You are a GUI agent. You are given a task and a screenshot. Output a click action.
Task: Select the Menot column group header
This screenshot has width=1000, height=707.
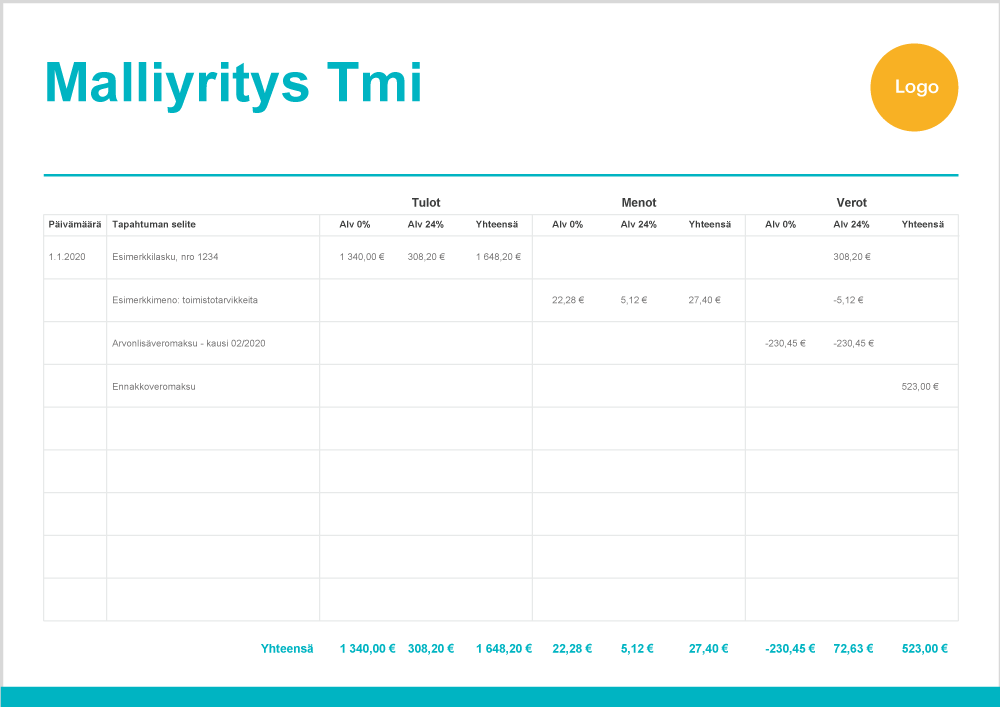click(639, 202)
